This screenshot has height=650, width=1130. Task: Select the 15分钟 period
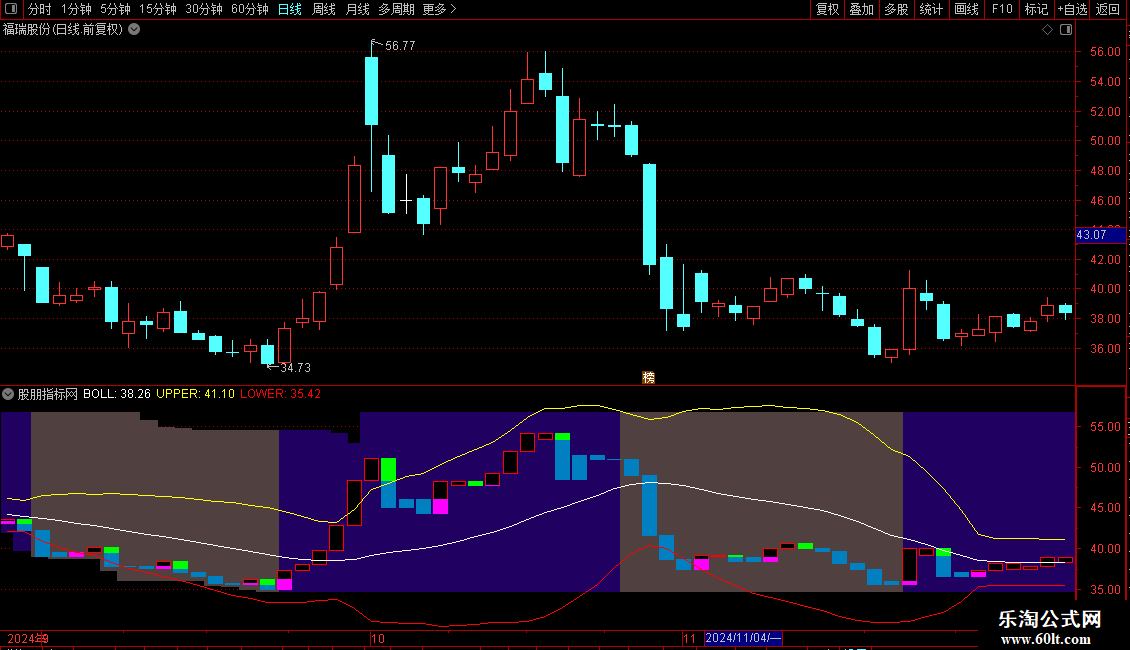[158, 9]
